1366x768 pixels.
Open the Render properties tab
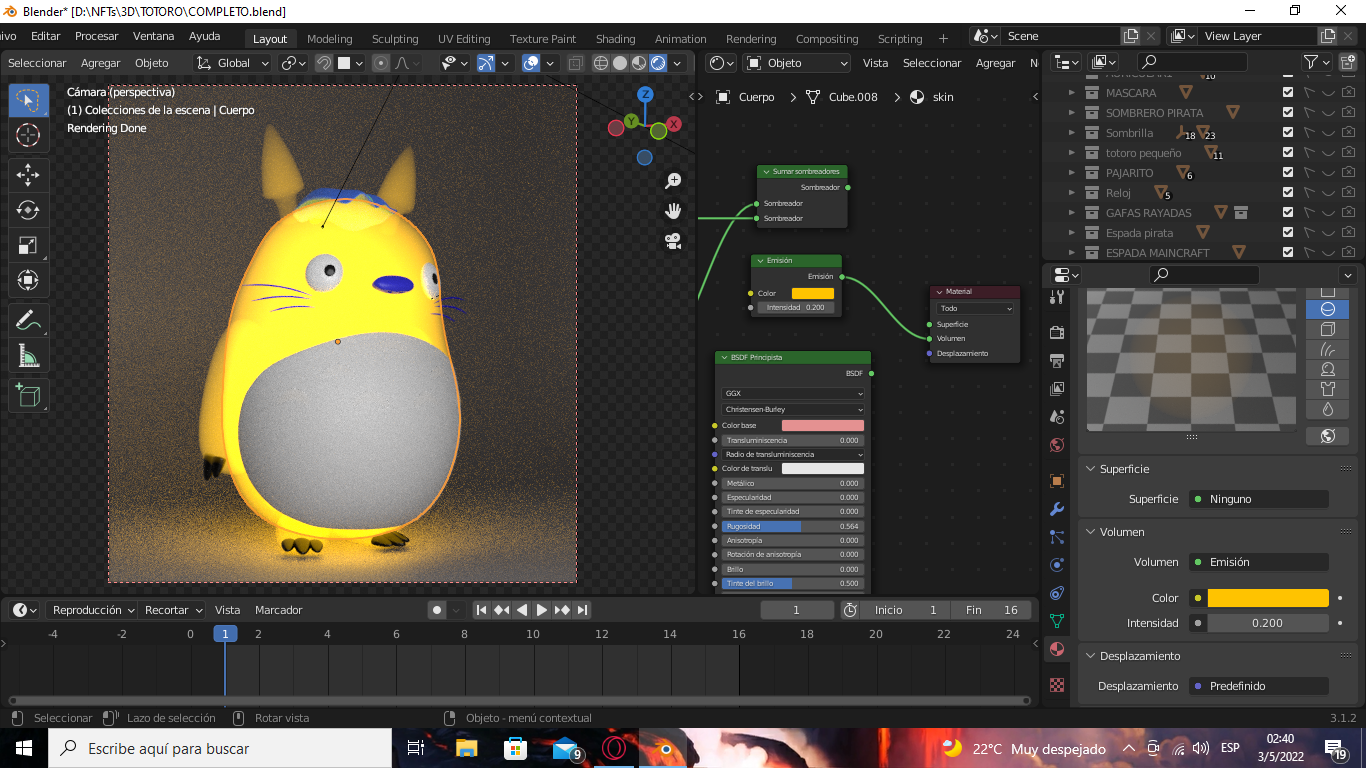point(1057,332)
